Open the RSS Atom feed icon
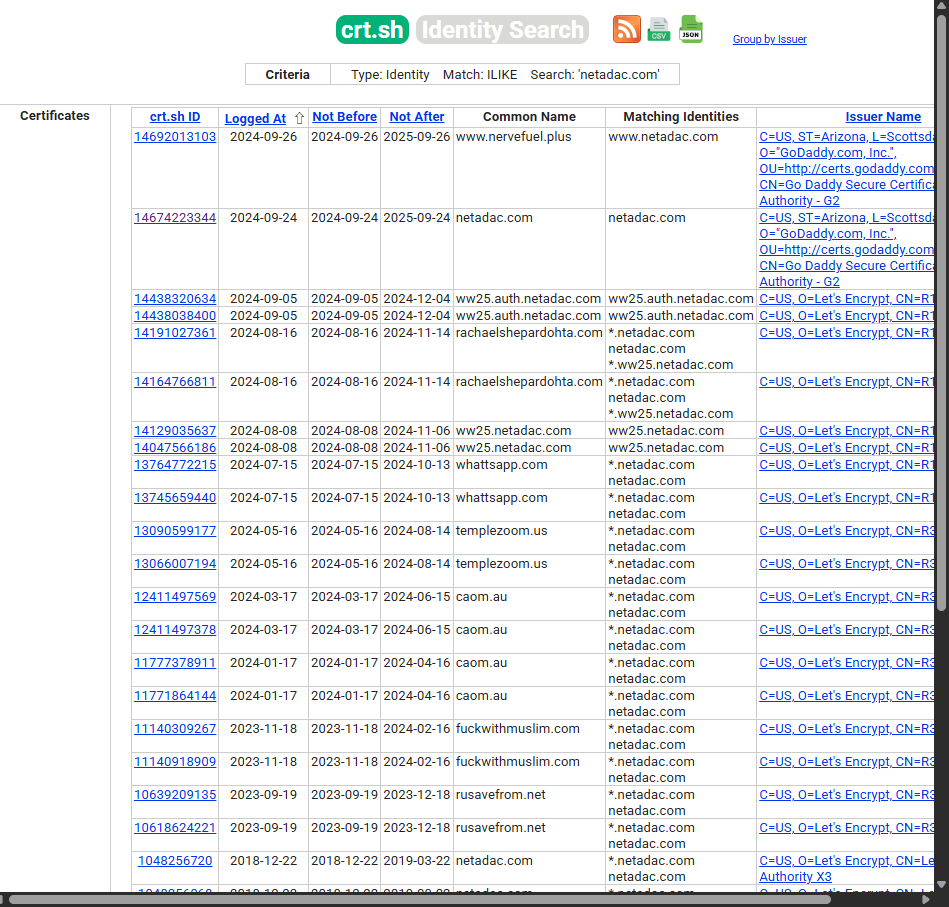 point(626,29)
